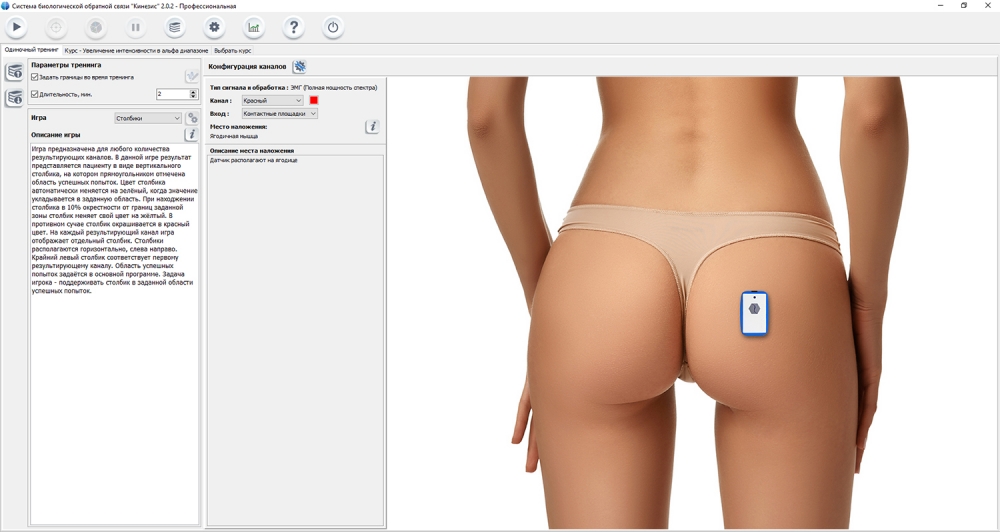Image resolution: width=1000 pixels, height=532 pixels.
Task: Open the channel configuration gear icon
Action: 299,67
